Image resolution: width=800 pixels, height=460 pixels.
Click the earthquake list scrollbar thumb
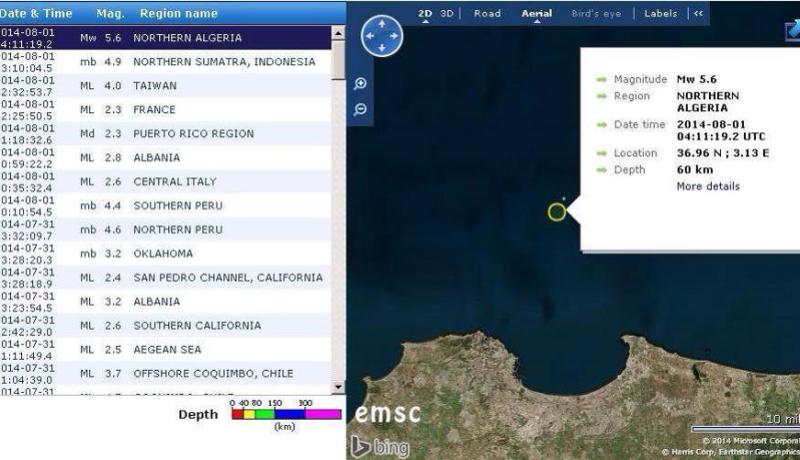[337, 60]
